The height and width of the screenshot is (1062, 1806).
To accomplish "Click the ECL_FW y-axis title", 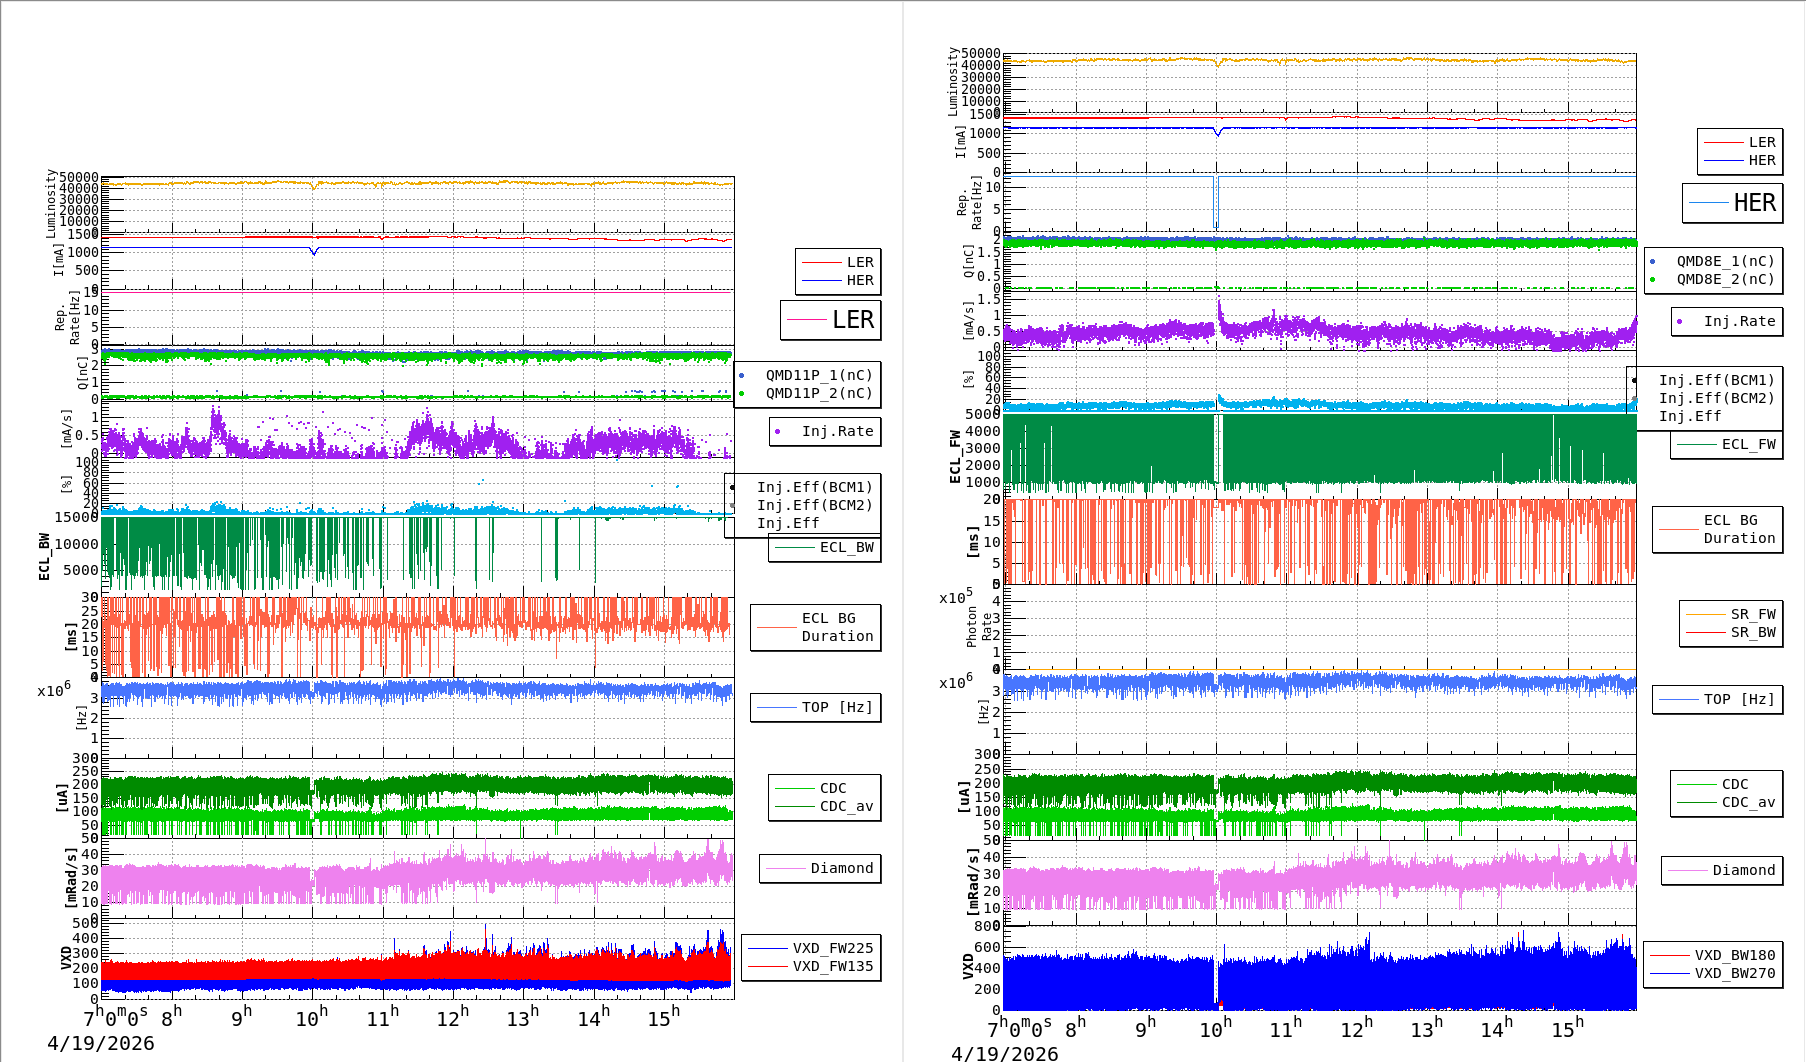I will [955, 457].
